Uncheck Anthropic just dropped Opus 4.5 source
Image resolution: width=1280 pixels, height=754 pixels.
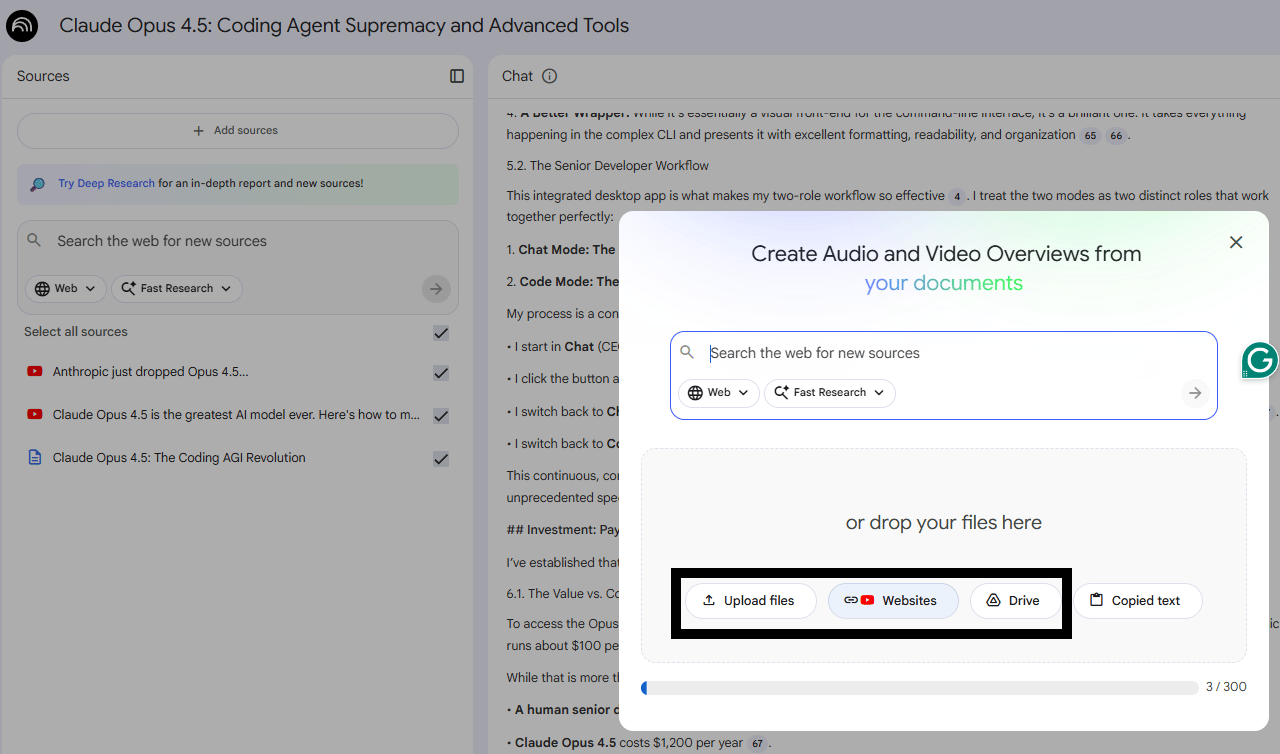pos(441,373)
